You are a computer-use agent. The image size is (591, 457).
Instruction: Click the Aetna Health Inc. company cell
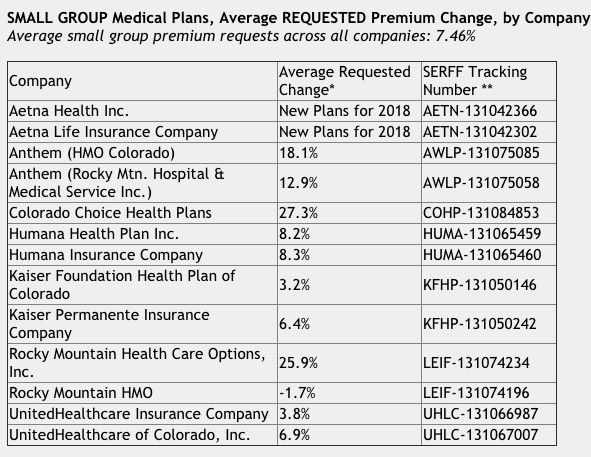click(142, 111)
